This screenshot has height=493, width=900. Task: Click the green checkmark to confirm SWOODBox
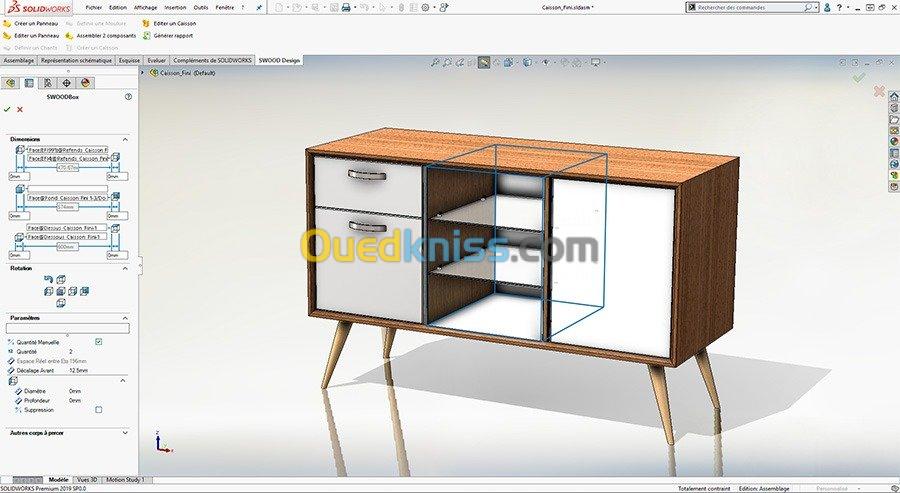(8, 109)
